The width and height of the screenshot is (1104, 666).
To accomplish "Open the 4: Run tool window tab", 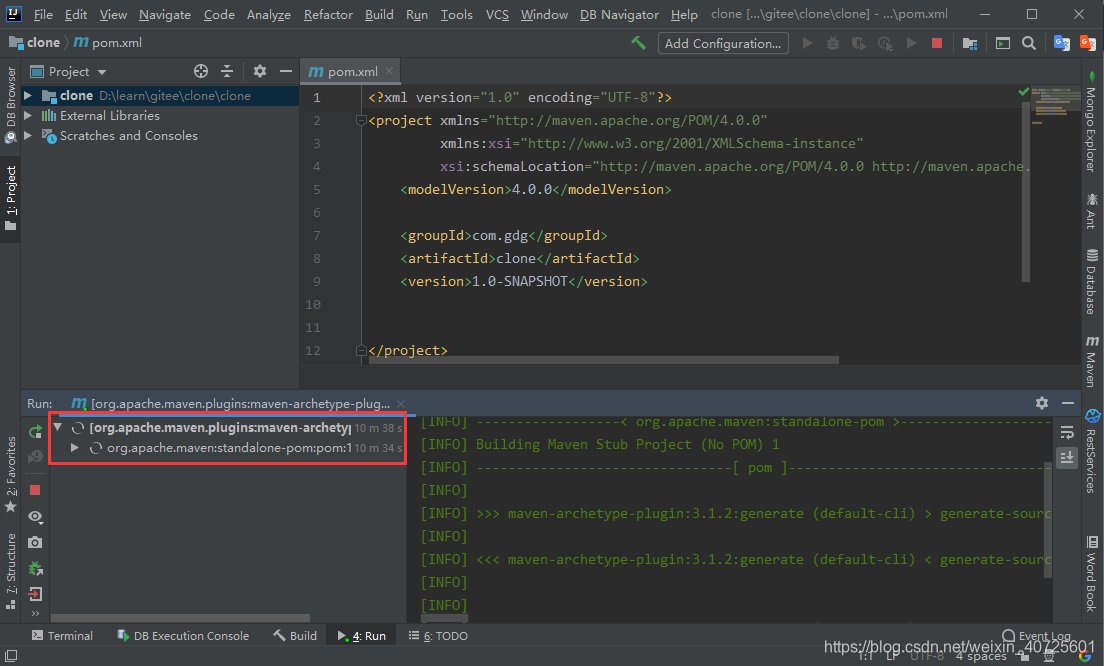I will click(x=362, y=636).
